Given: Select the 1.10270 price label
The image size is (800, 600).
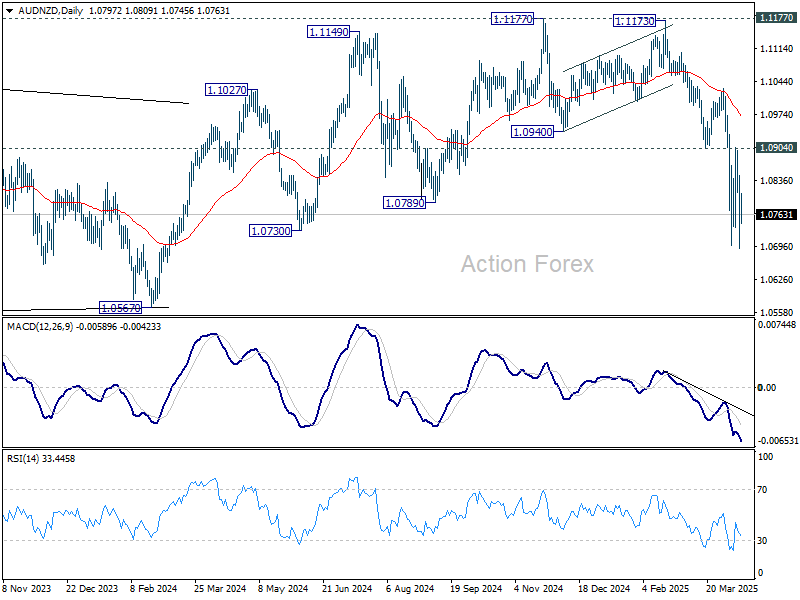Looking at the screenshot, I should tap(227, 90).
